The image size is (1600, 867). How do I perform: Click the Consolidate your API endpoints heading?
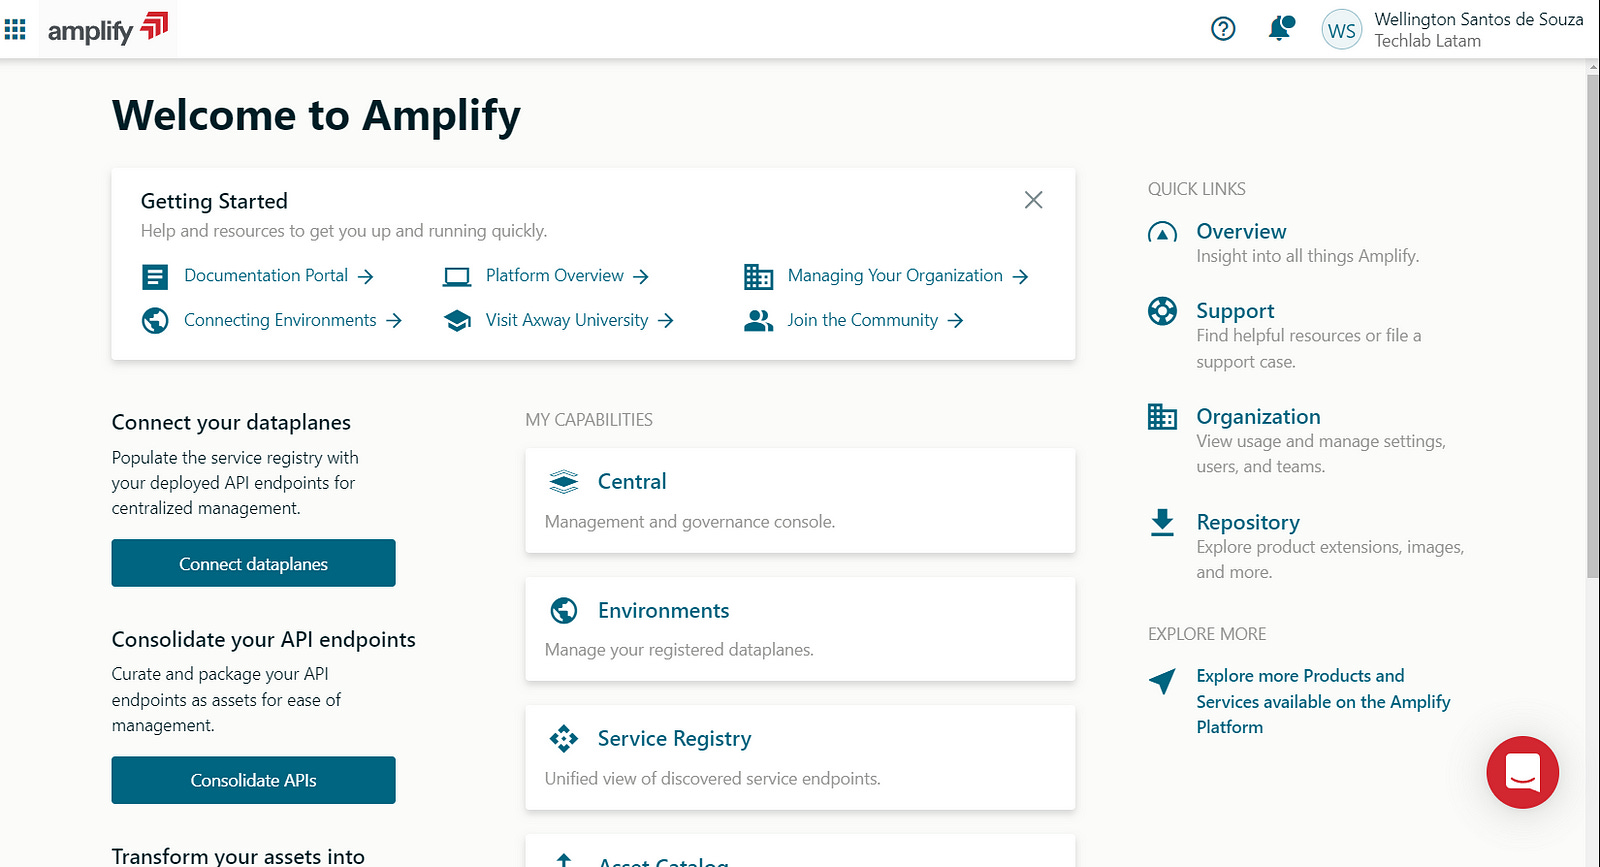[263, 639]
